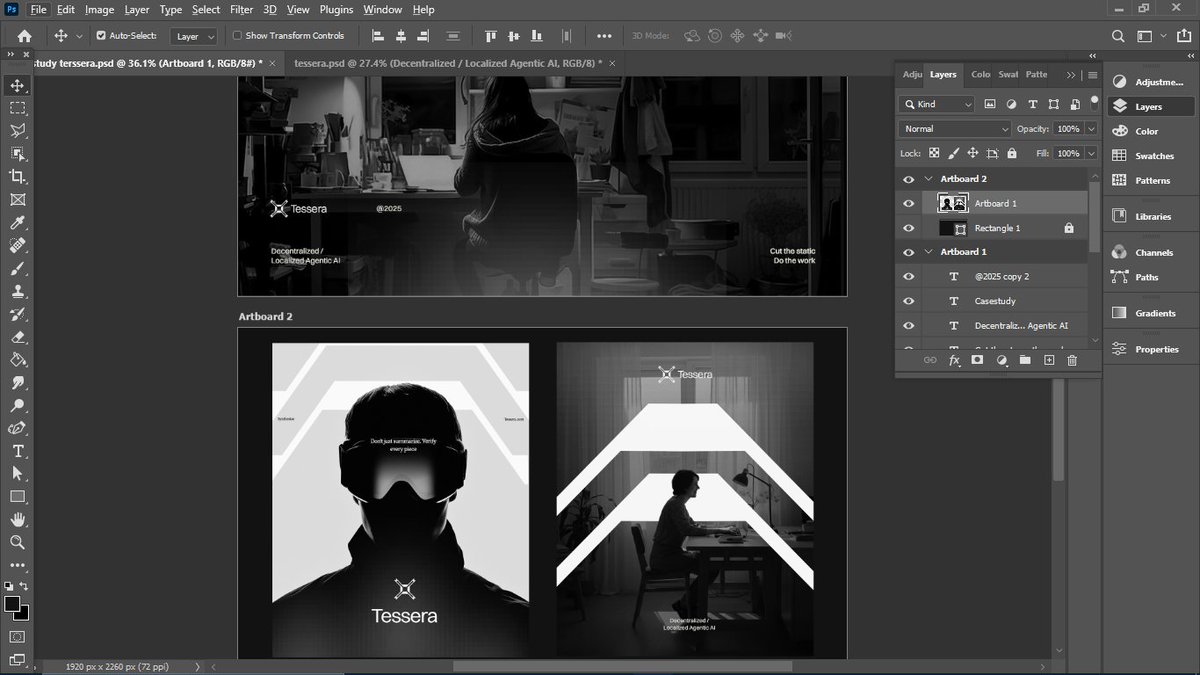Viewport: 1200px width, 675px height.
Task: Open the Move tool preset picker arrow
Action: coord(79,36)
